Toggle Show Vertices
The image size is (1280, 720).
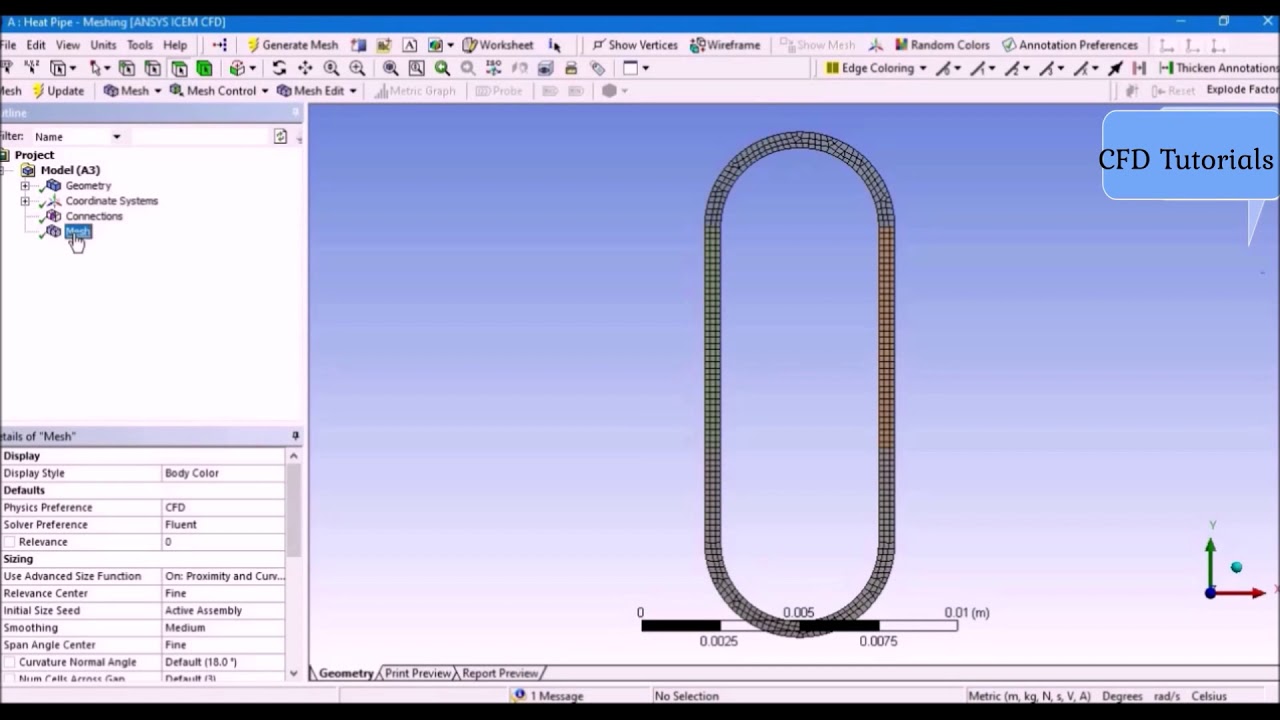click(x=634, y=45)
